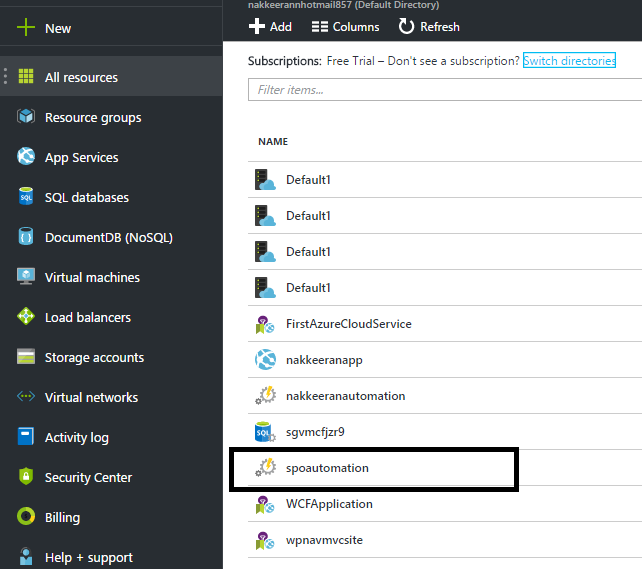Click the DocumentDB (NoSQL) icon
This screenshot has height=569, width=642.
tap(26, 237)
